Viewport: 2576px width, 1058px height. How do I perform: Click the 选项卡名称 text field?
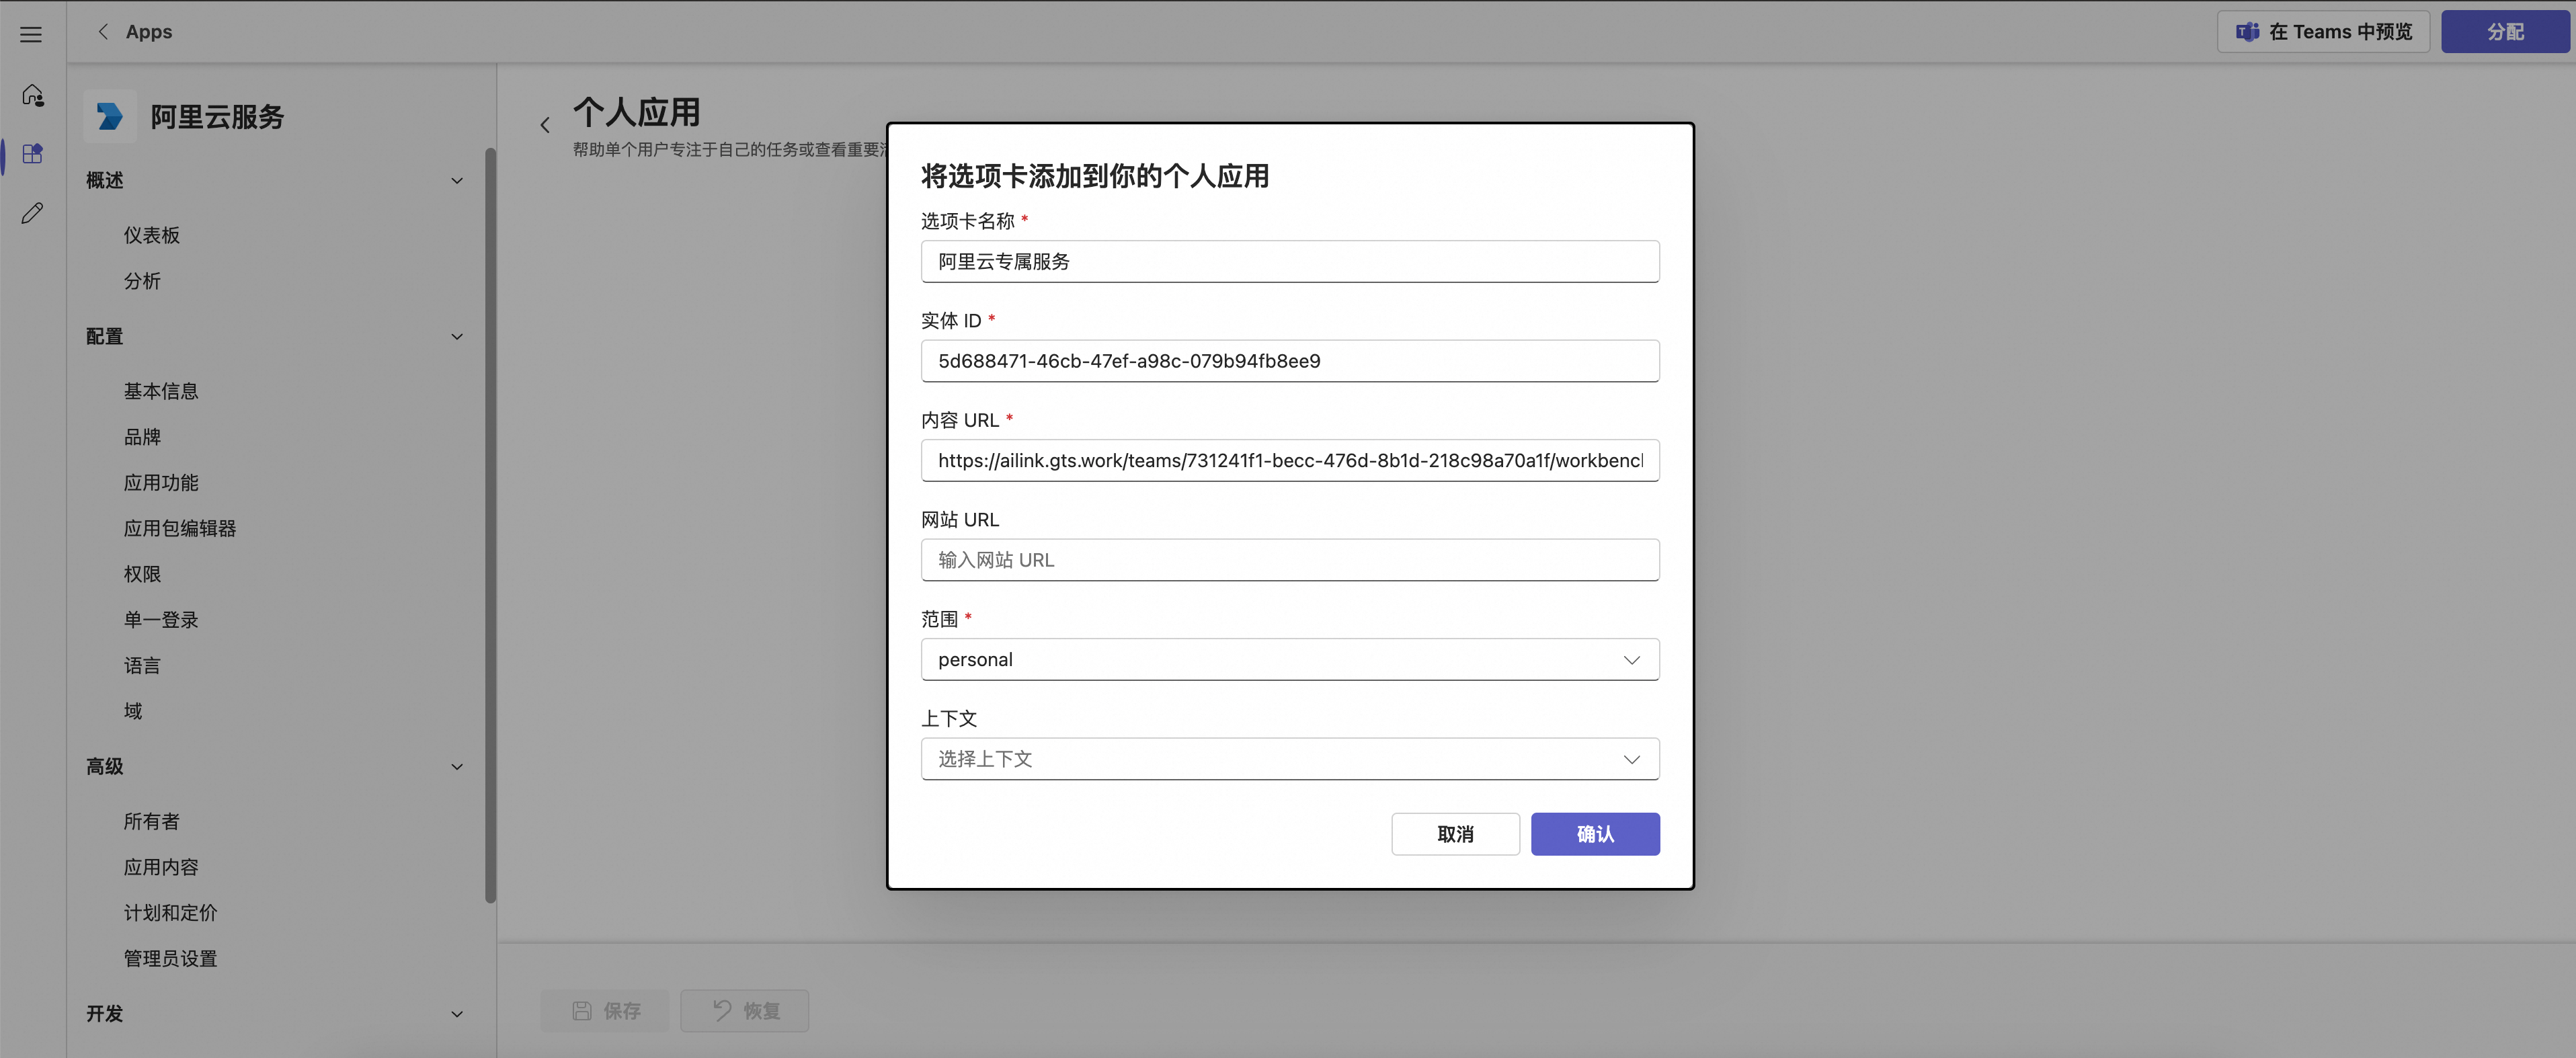point(1289,262)
